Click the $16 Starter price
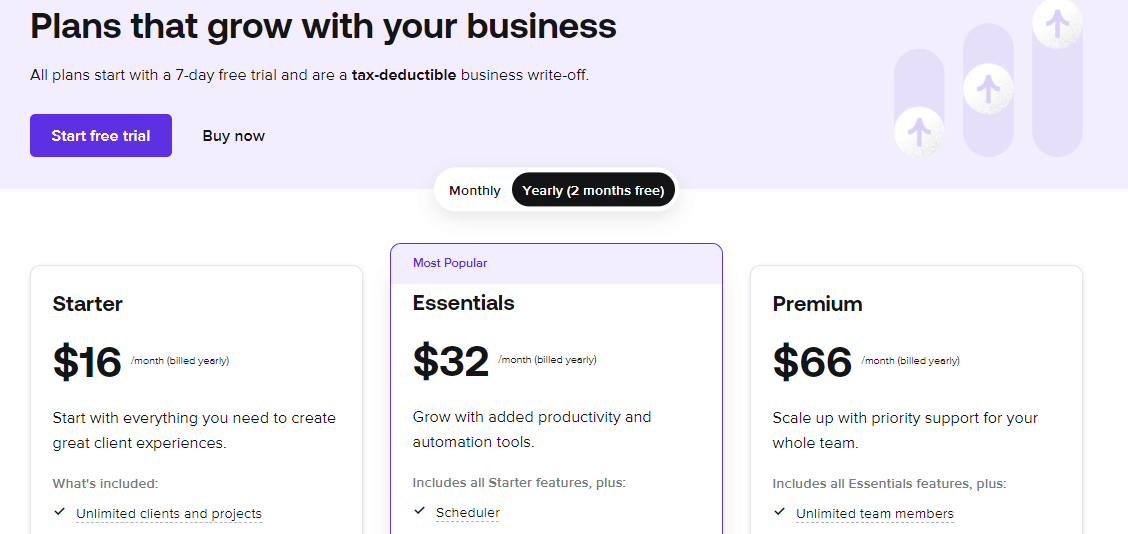 click(x=87, y=362)
